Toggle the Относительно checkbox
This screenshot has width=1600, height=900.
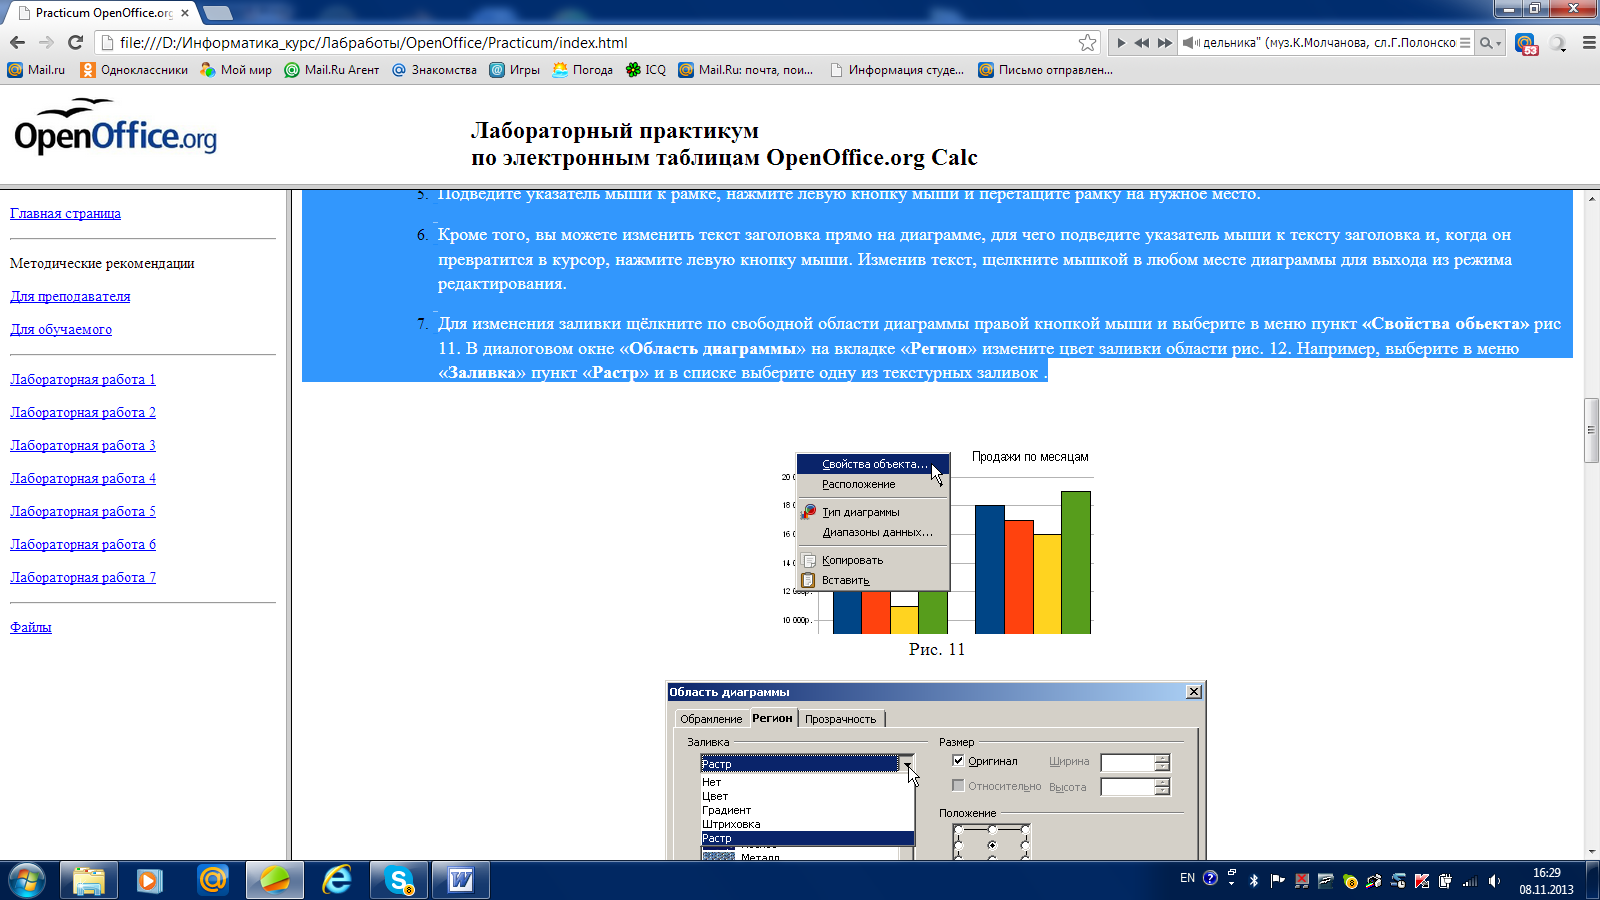(958, 786)
